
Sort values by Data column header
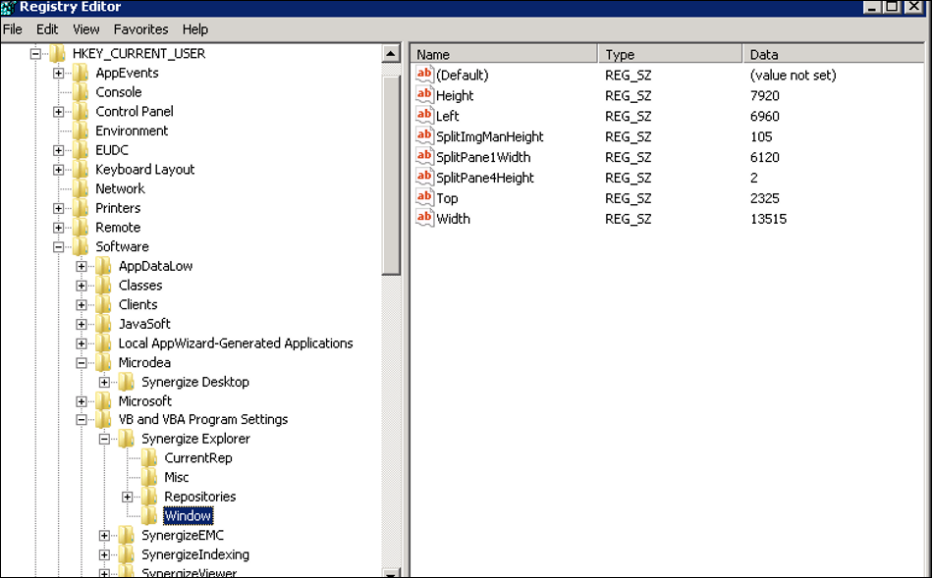point(834,54)
